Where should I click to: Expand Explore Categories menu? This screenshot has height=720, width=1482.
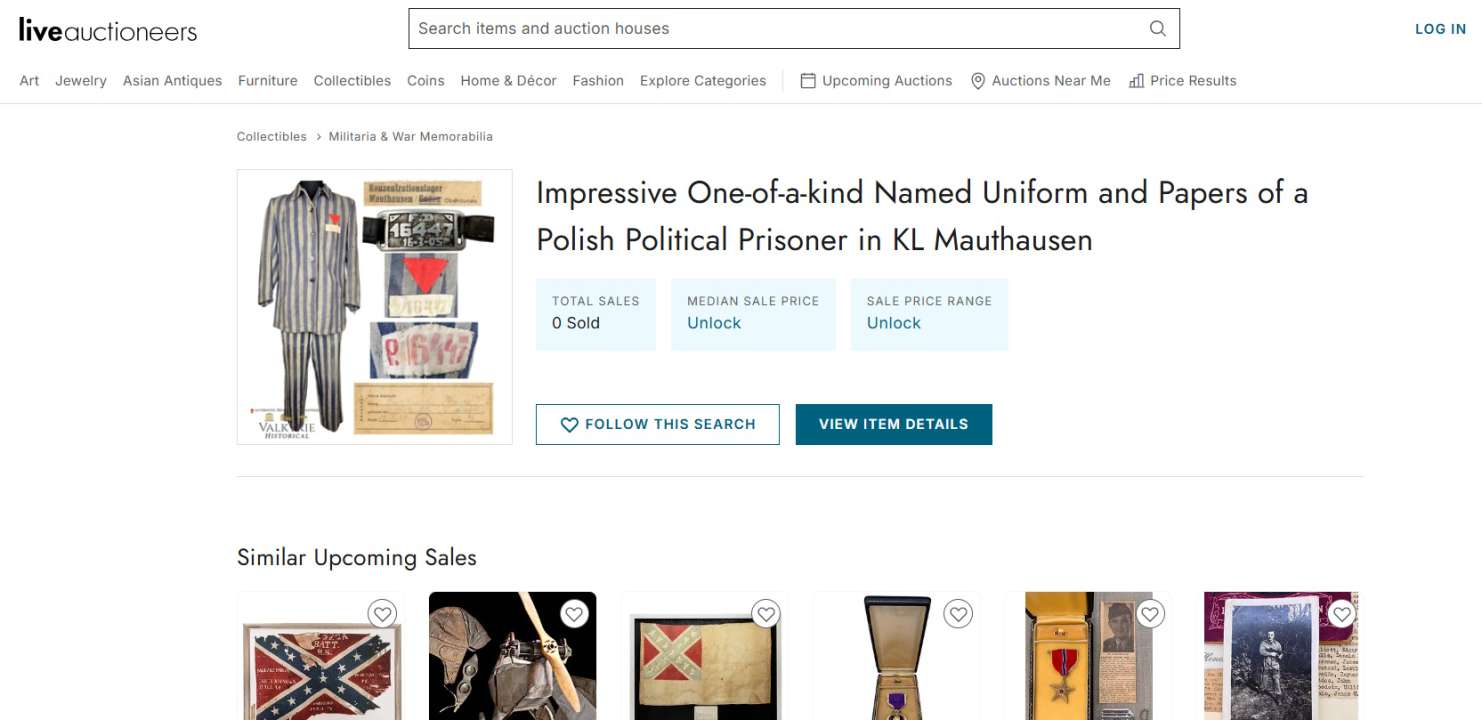703,81
